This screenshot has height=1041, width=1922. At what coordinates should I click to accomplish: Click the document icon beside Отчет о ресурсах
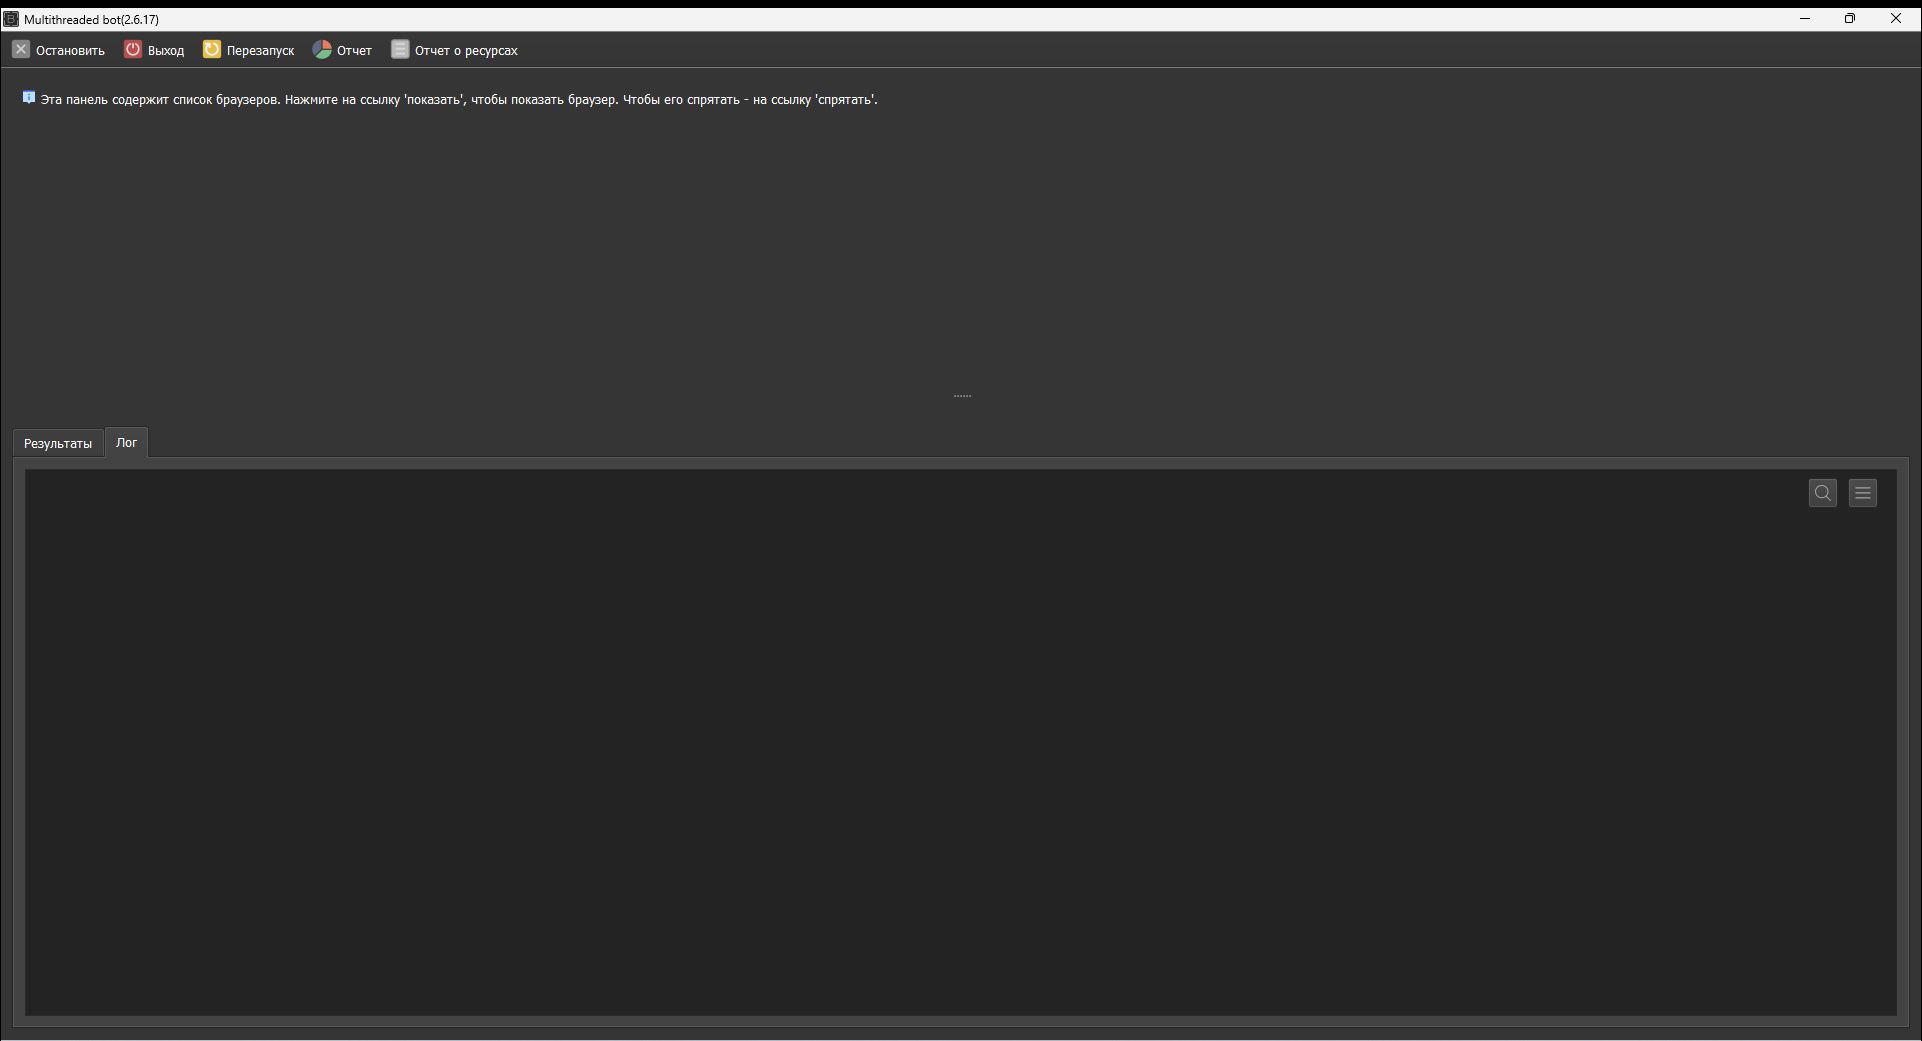pyautogui.click(x=400, y=50)
